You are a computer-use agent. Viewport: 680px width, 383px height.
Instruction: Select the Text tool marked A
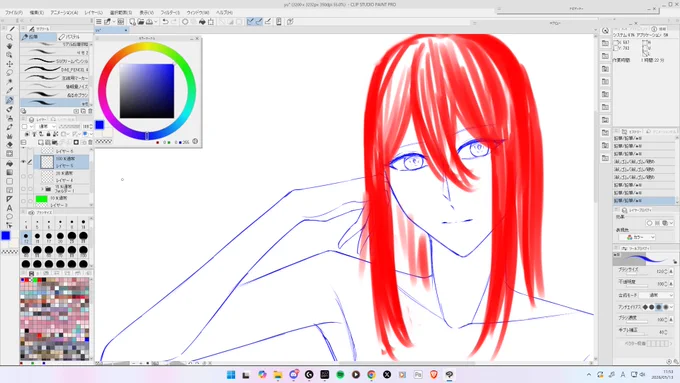tap(9, 208)
